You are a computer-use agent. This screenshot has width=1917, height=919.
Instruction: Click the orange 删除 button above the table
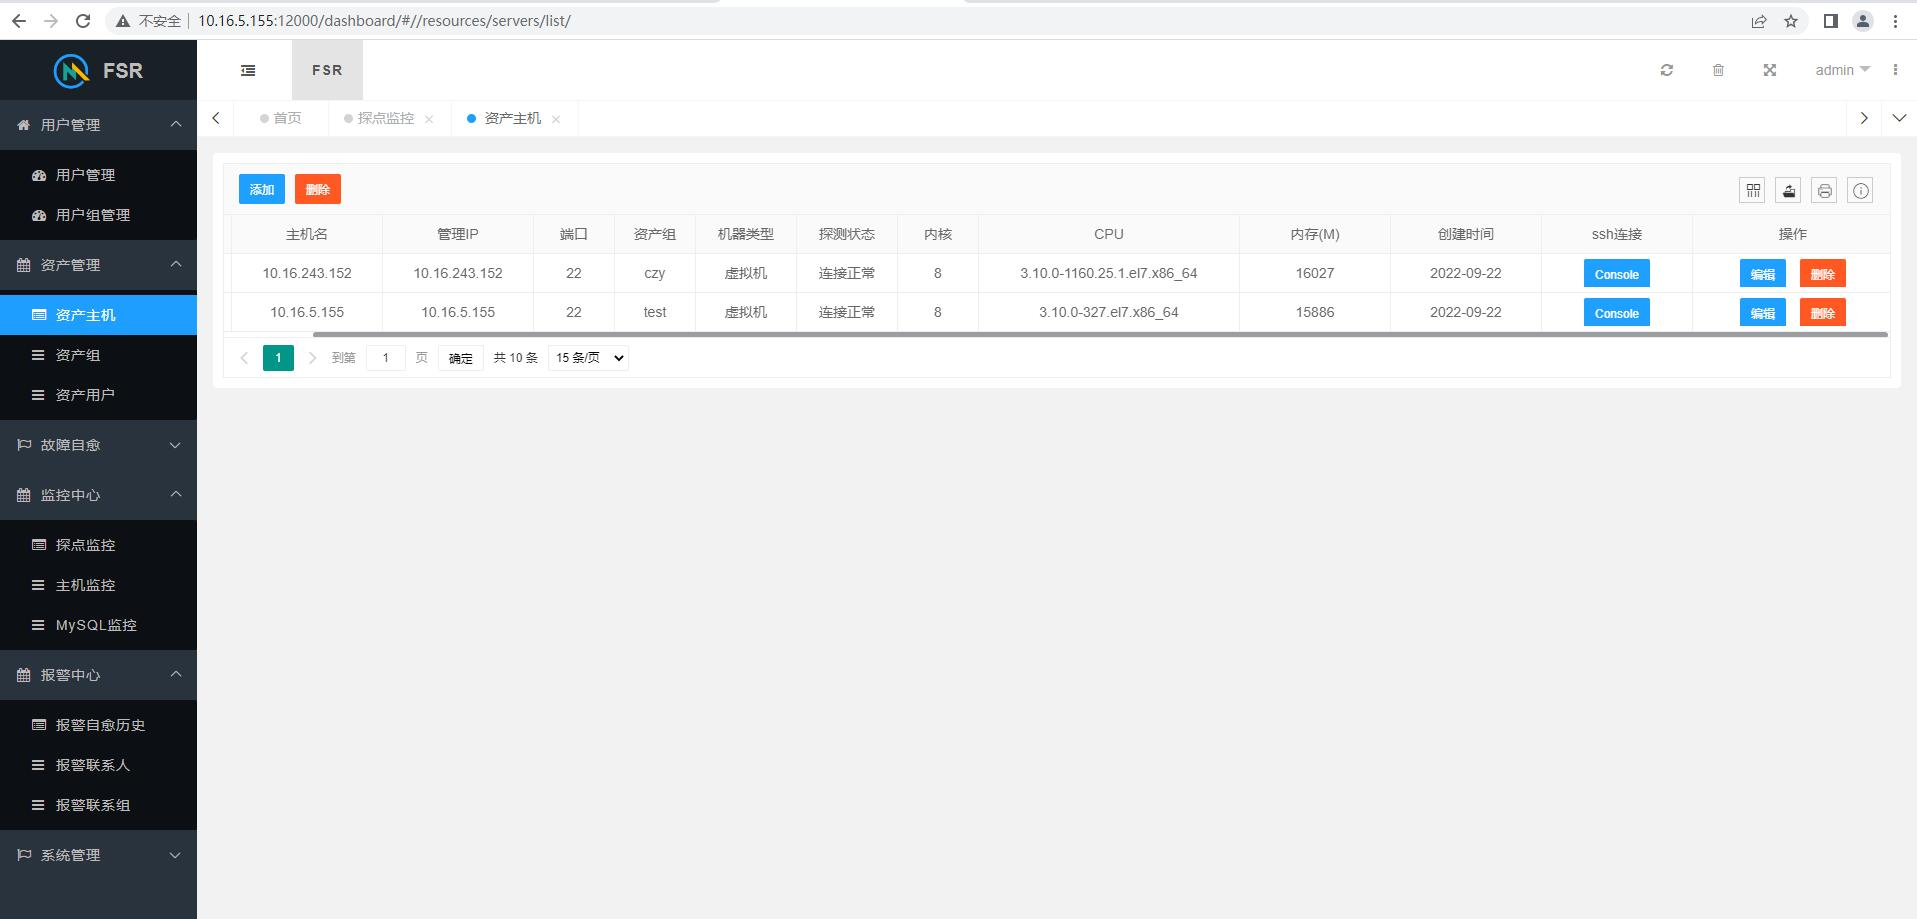pyautogui.click(x=318, y=189)
